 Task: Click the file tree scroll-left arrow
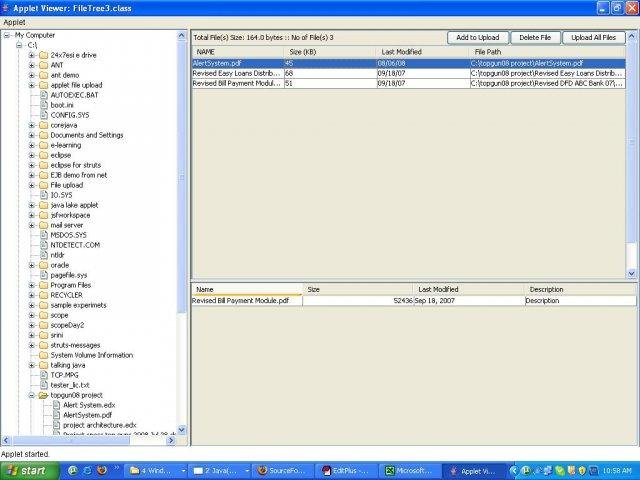pos(6,440)
